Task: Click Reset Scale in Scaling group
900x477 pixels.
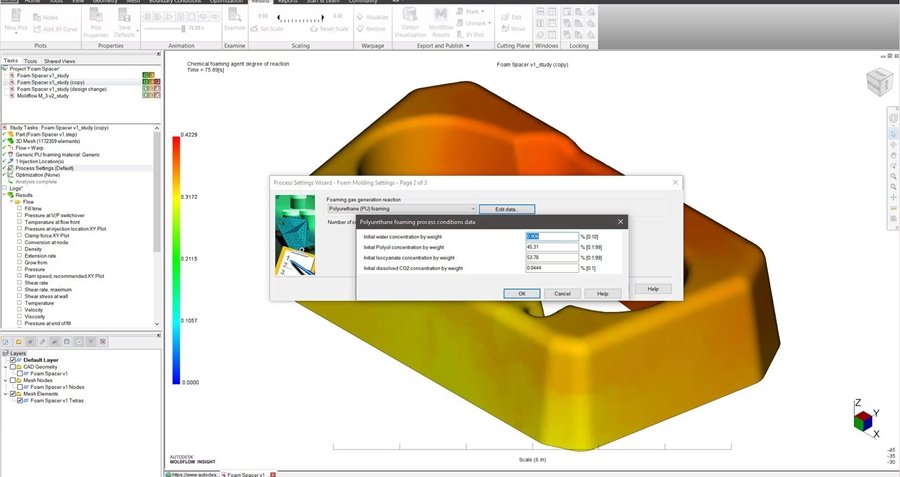Action: click(x=329, y=29)
